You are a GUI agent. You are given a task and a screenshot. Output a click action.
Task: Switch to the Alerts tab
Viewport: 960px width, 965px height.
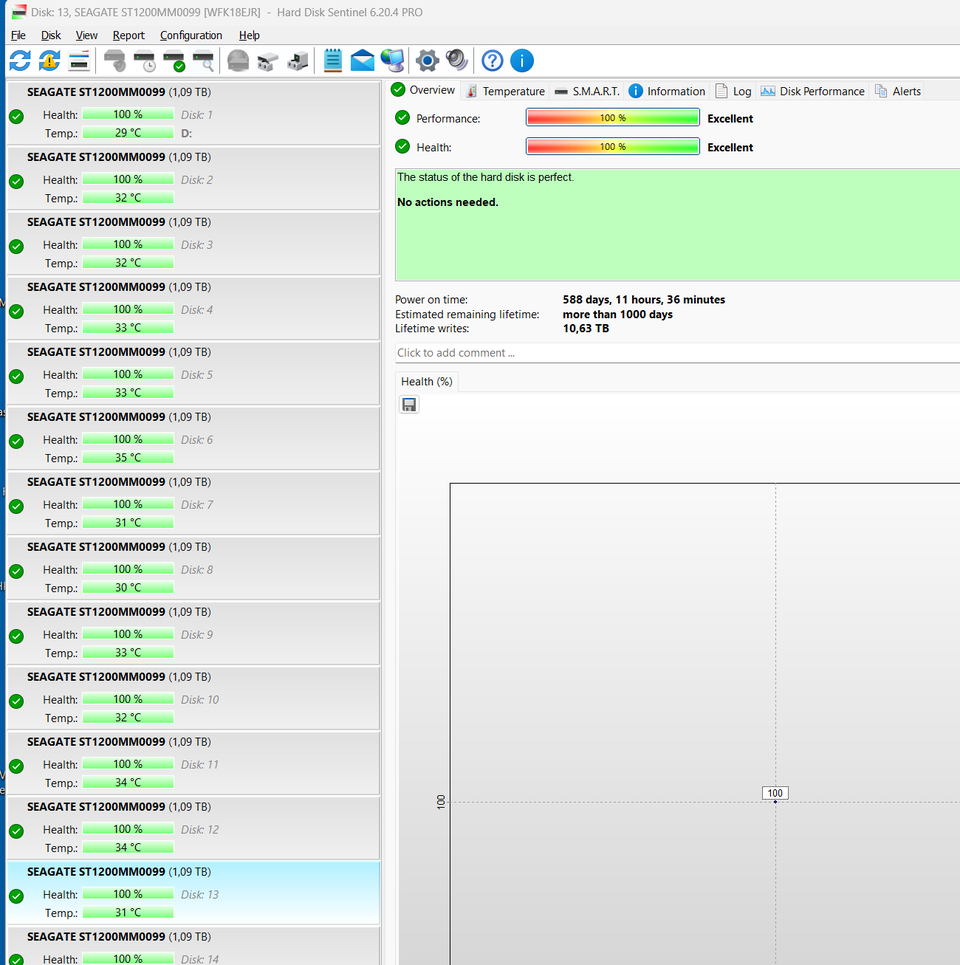click(898, 91)
